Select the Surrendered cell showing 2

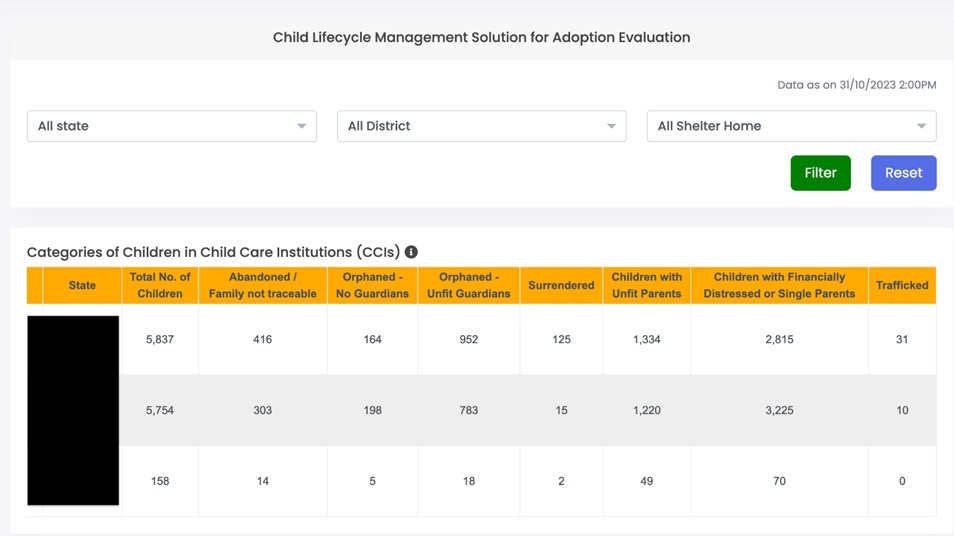(x=561, y=481)
